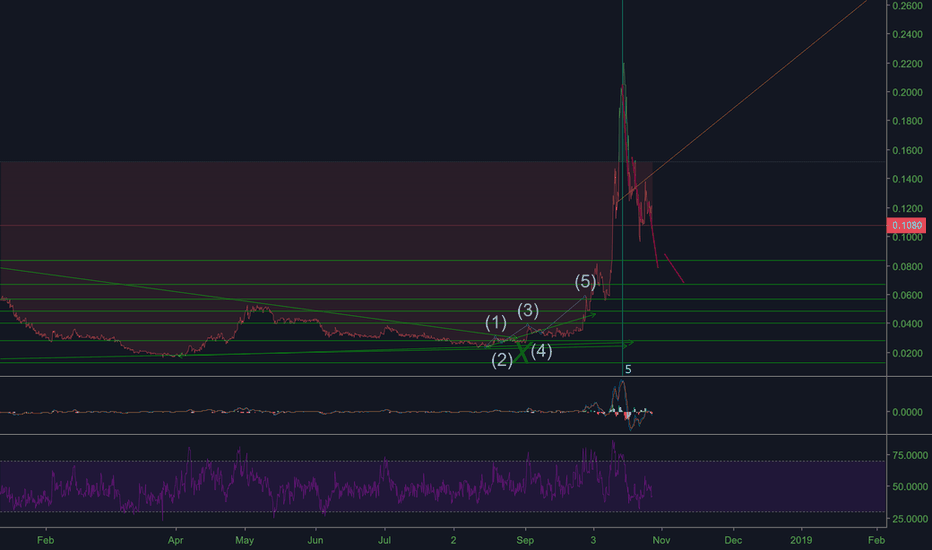Select the (2) wave label

(x=502, y=360)
